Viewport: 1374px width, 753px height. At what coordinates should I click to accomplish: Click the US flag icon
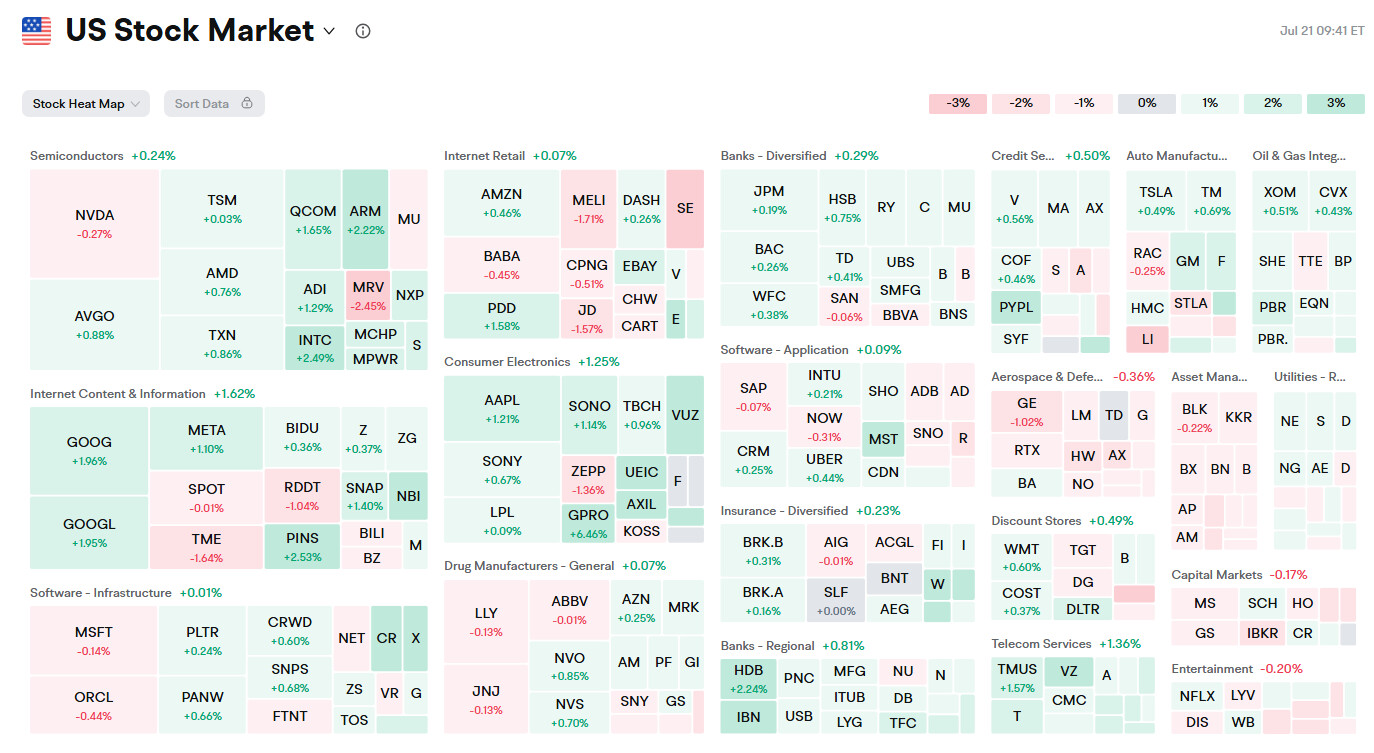(x=37, y=31)
